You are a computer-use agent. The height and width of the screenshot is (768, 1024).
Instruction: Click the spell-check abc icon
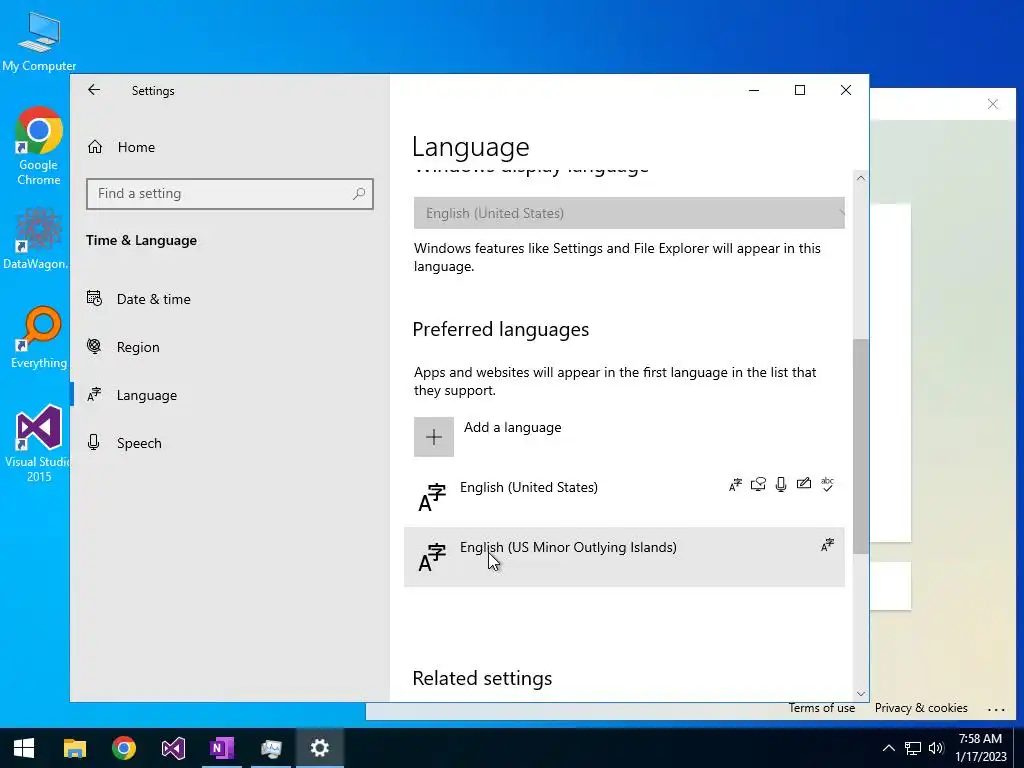click(827, 484)
